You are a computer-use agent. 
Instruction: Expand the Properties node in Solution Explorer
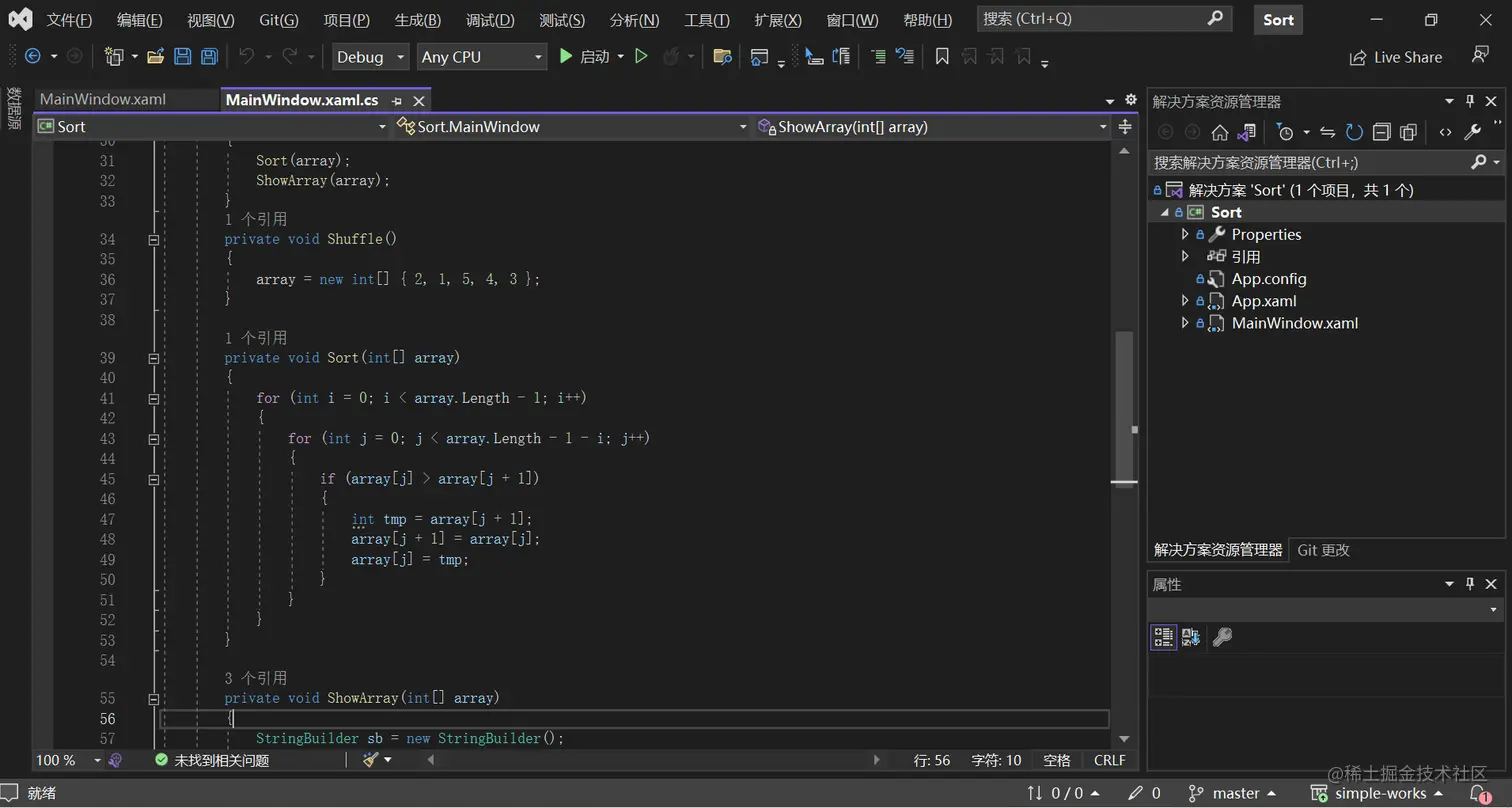pyautogui.click(x=1185, y=234)
